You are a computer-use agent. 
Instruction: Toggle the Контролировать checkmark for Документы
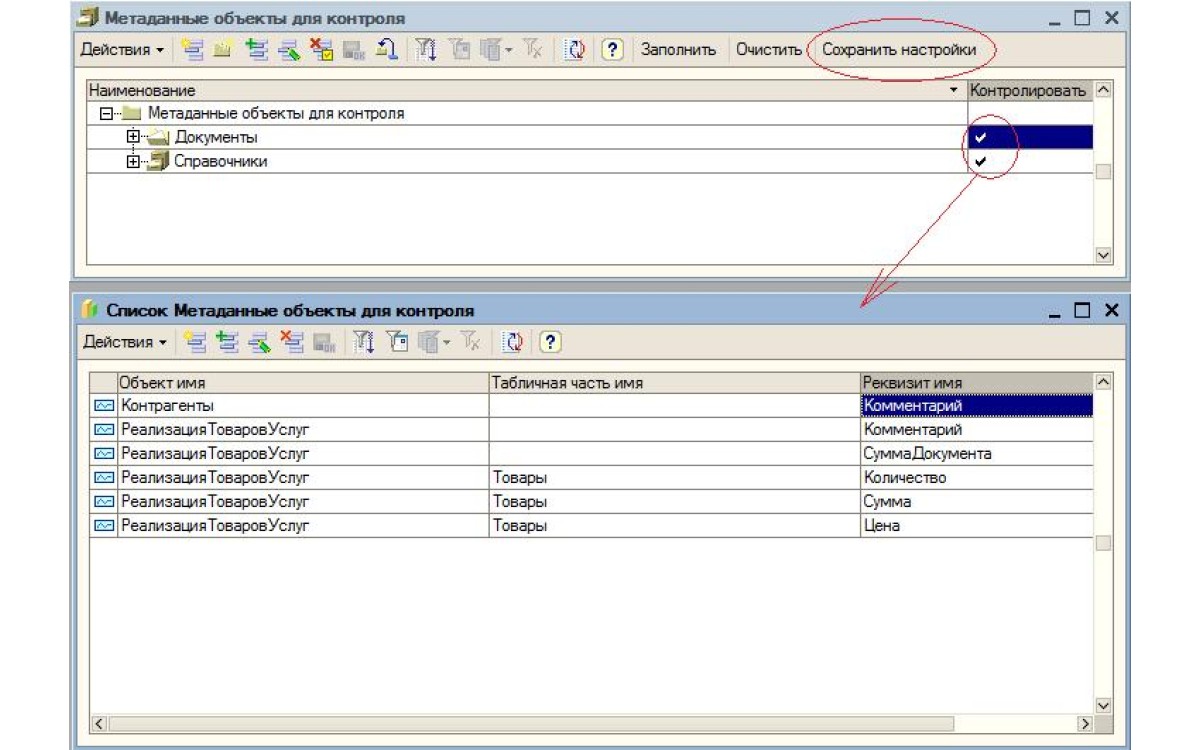[980, 138]
